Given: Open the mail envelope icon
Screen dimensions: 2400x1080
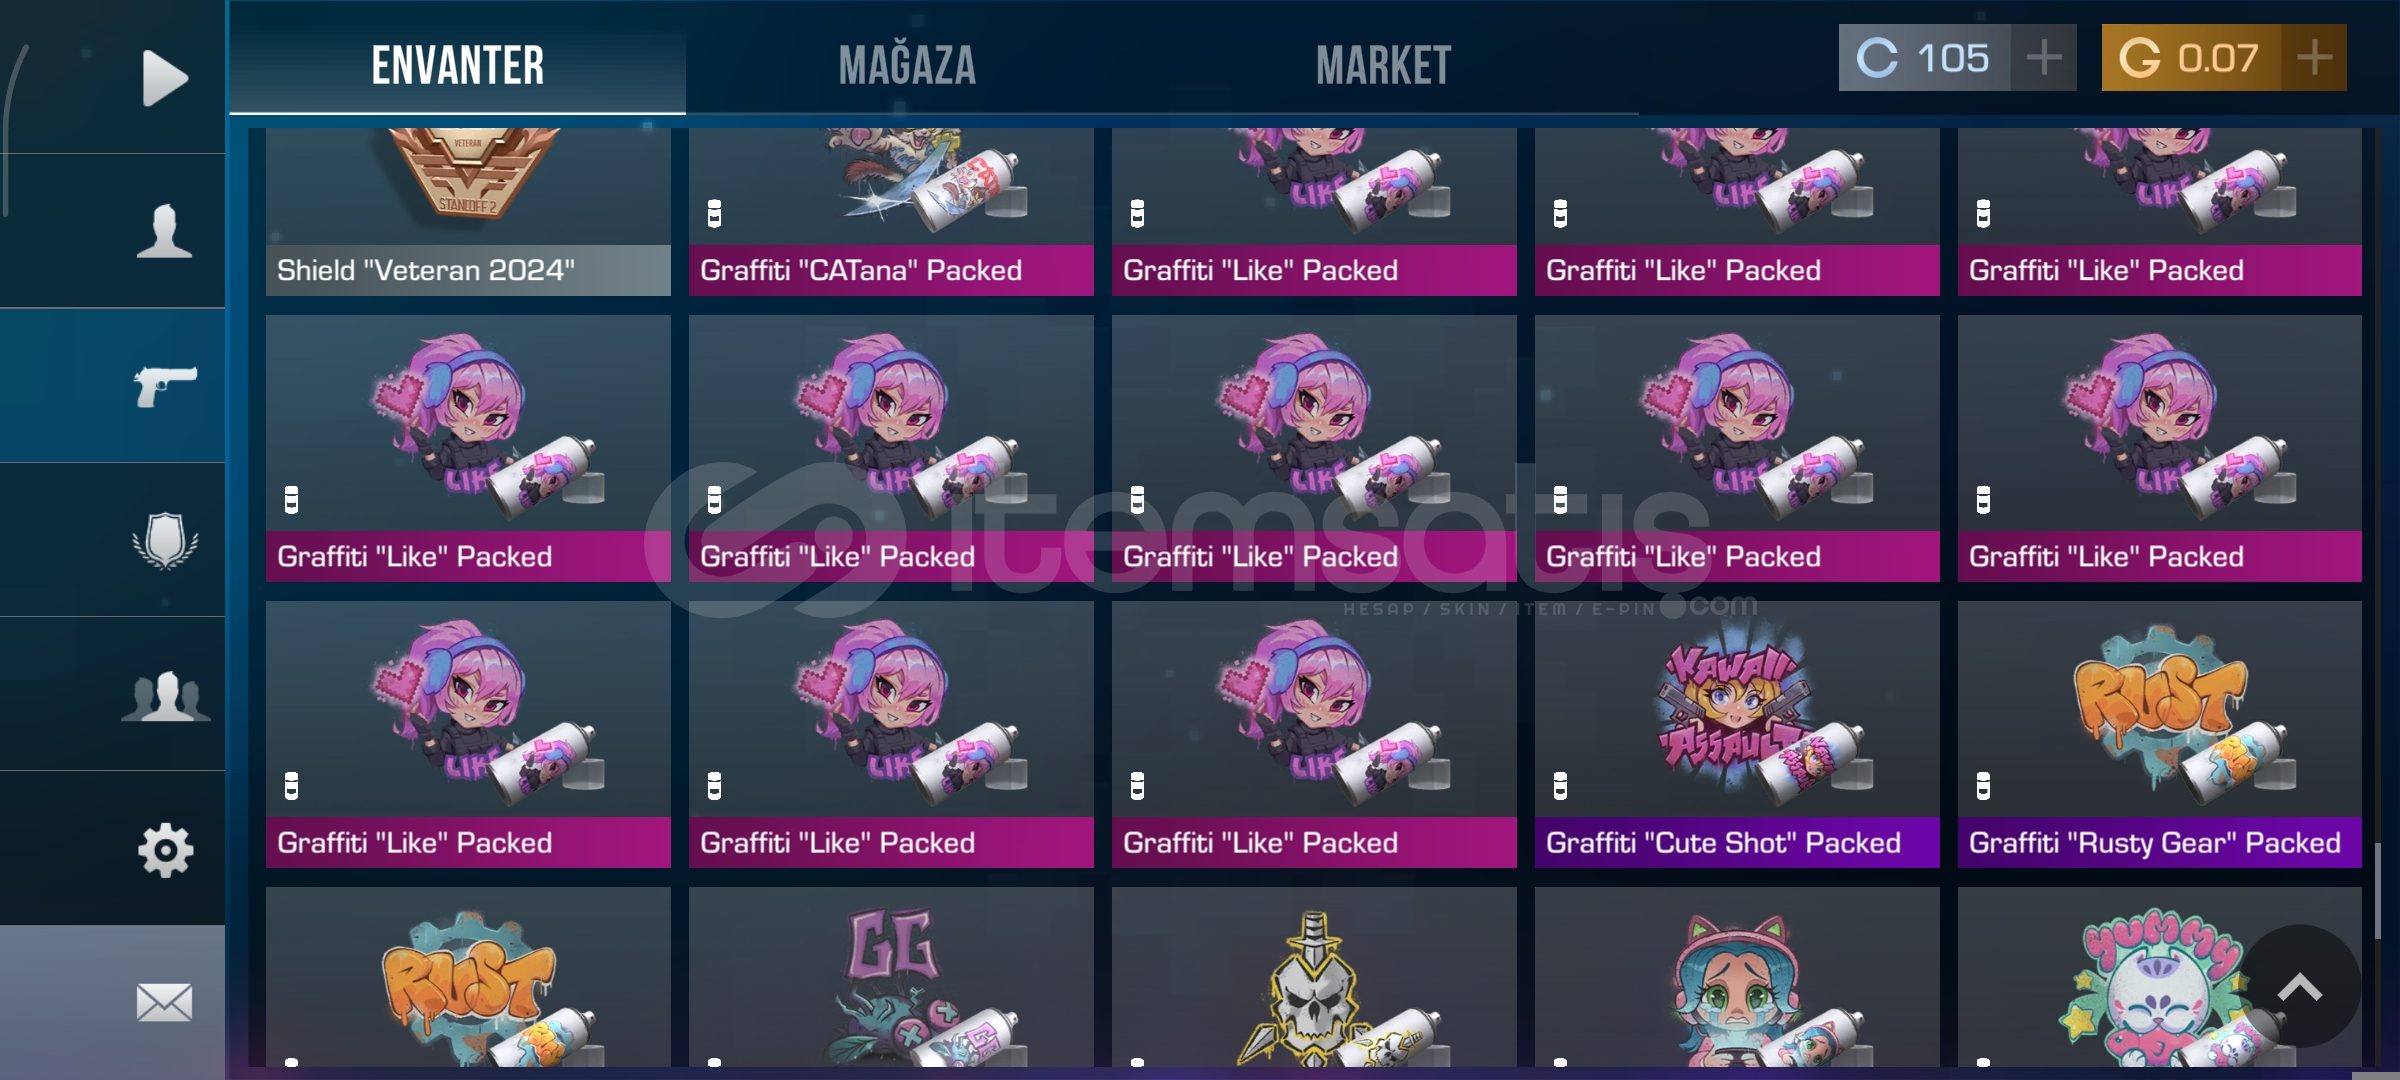Looking at the screenshot, I should click(x=164, y=1003).
